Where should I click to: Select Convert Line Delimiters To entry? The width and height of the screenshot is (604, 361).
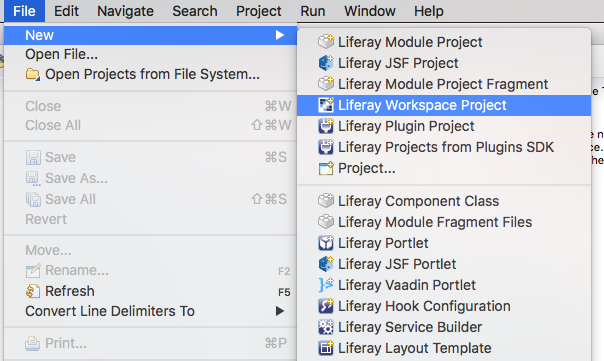coord(151,311)
